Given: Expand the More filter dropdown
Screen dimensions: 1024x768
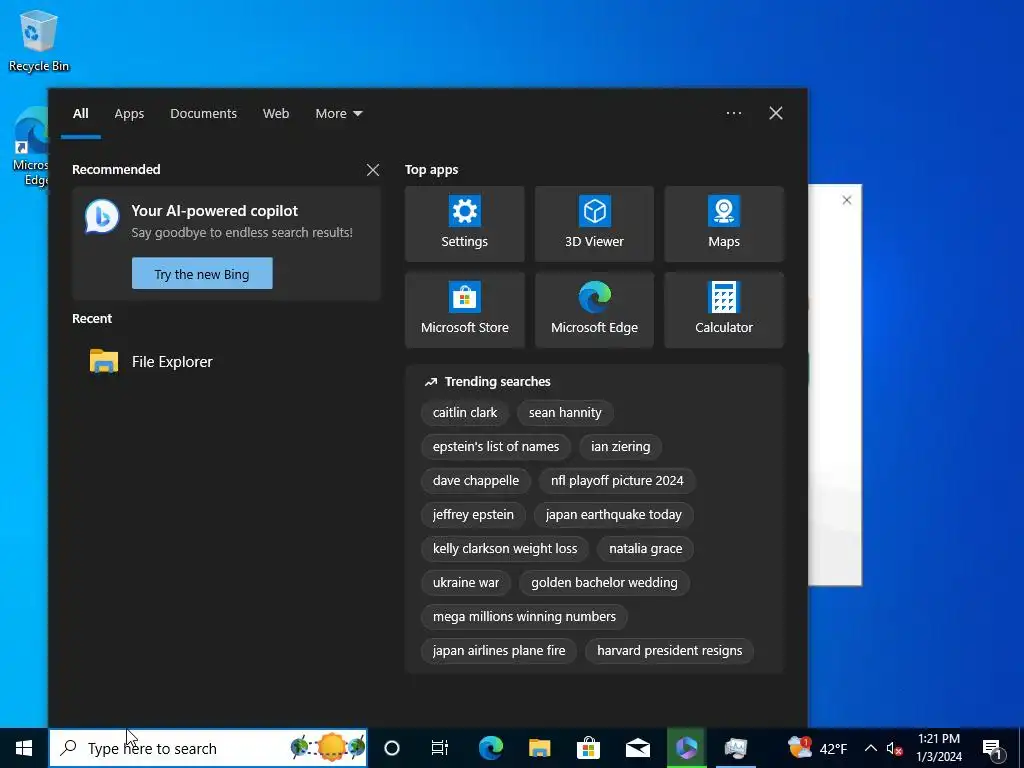Looking at the screenshot, I should coord(338,114).
